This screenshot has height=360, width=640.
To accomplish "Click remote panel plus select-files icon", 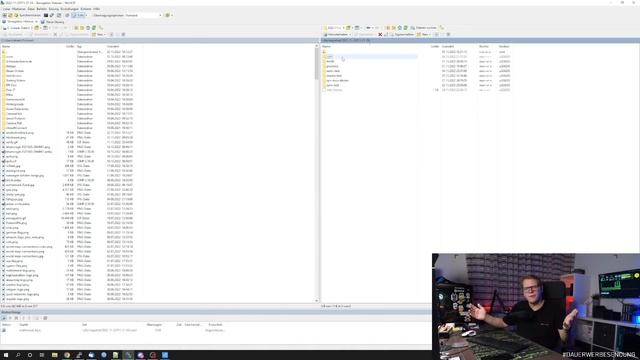I will coord(436,35).
